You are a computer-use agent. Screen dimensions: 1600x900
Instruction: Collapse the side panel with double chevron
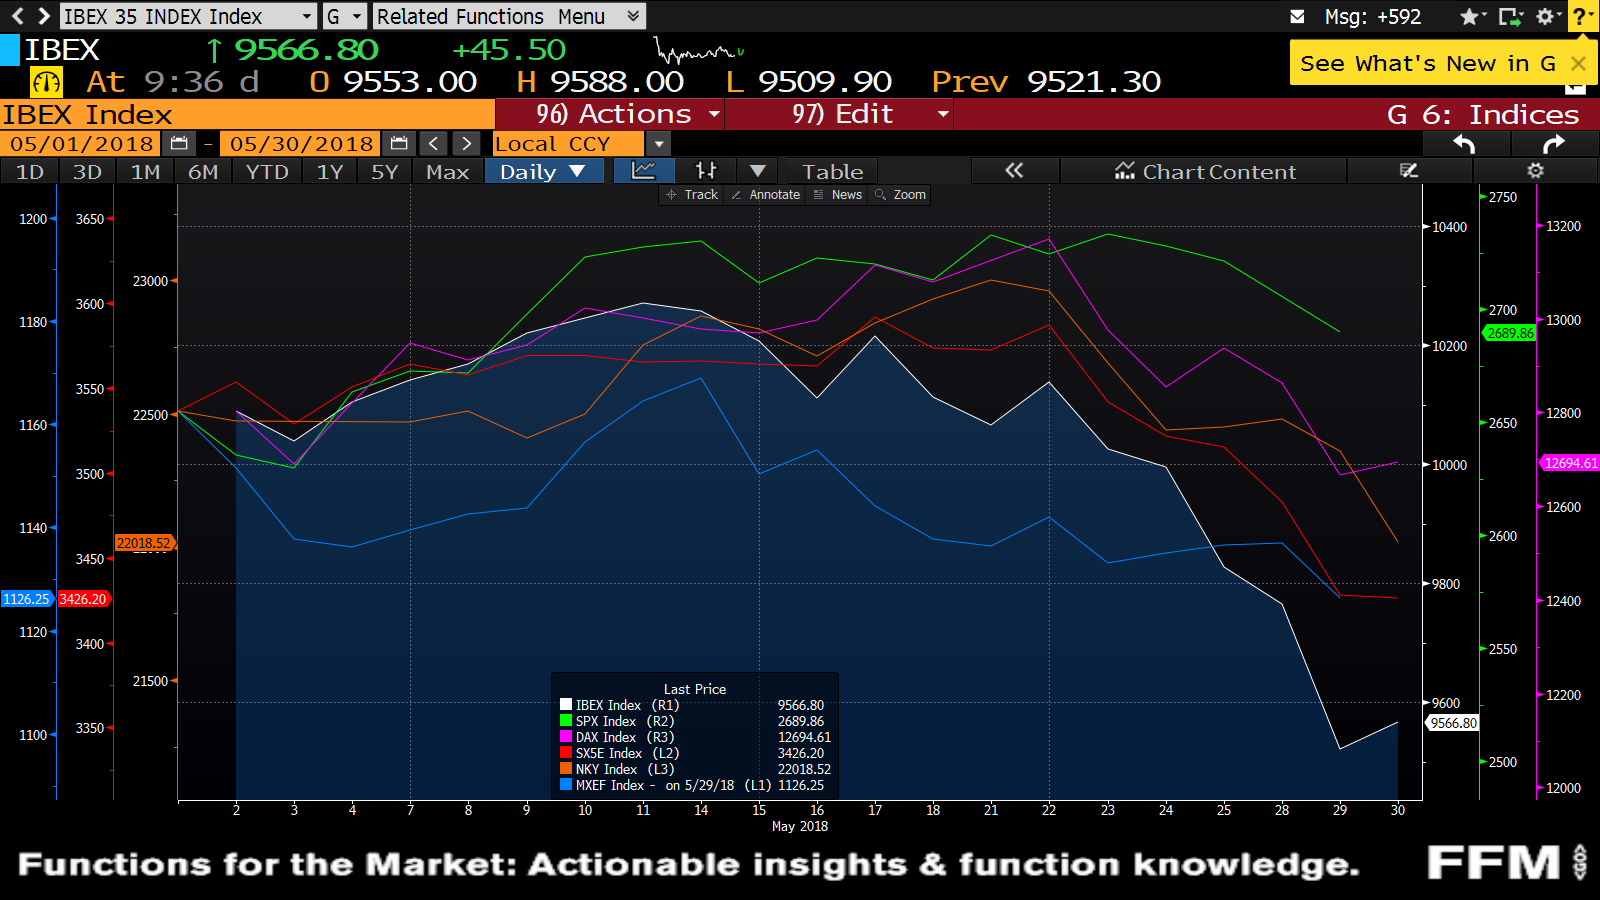(x=1014, y=171)
